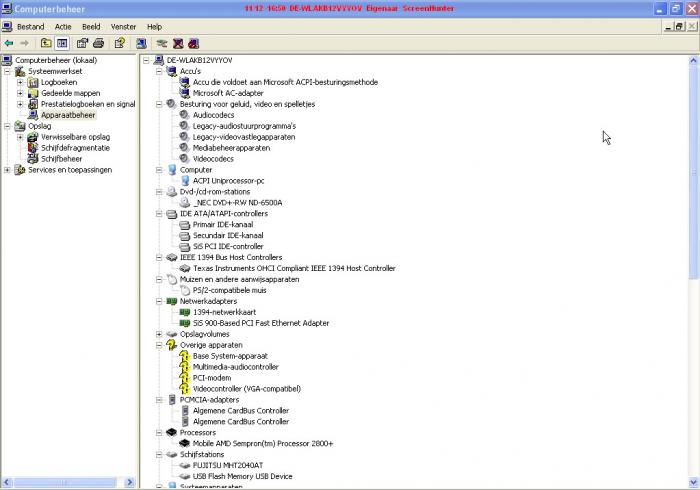Toggle the console tree show/hide icon
The image size is (700, 490).
pyautogui.click(x=62, y=43)
